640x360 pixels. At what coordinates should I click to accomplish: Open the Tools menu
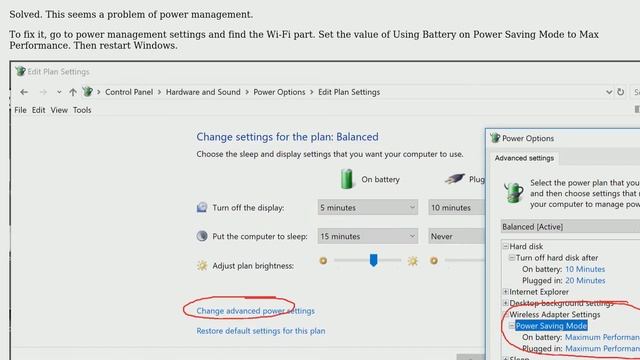click(82, 110)
